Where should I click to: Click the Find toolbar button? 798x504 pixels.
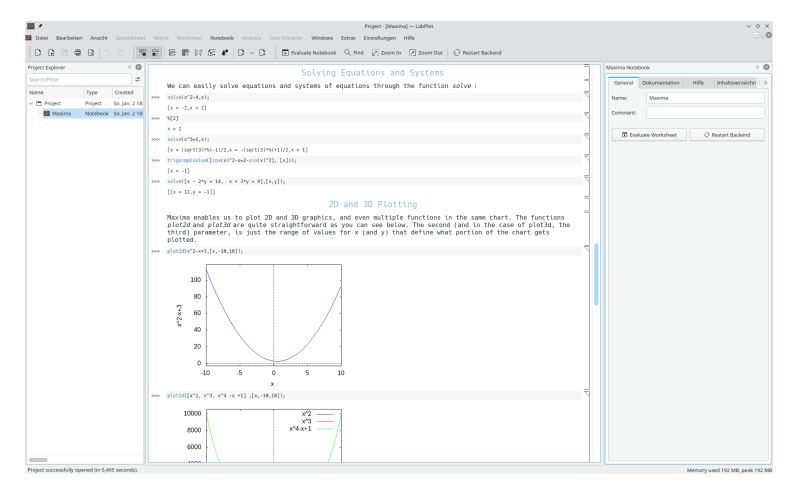click(x=354, y=52)
